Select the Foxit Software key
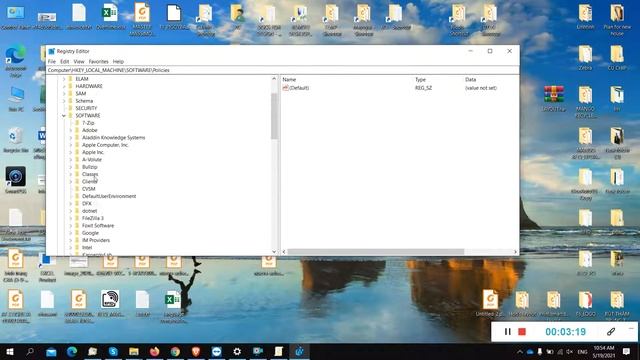 coord(98,226)
